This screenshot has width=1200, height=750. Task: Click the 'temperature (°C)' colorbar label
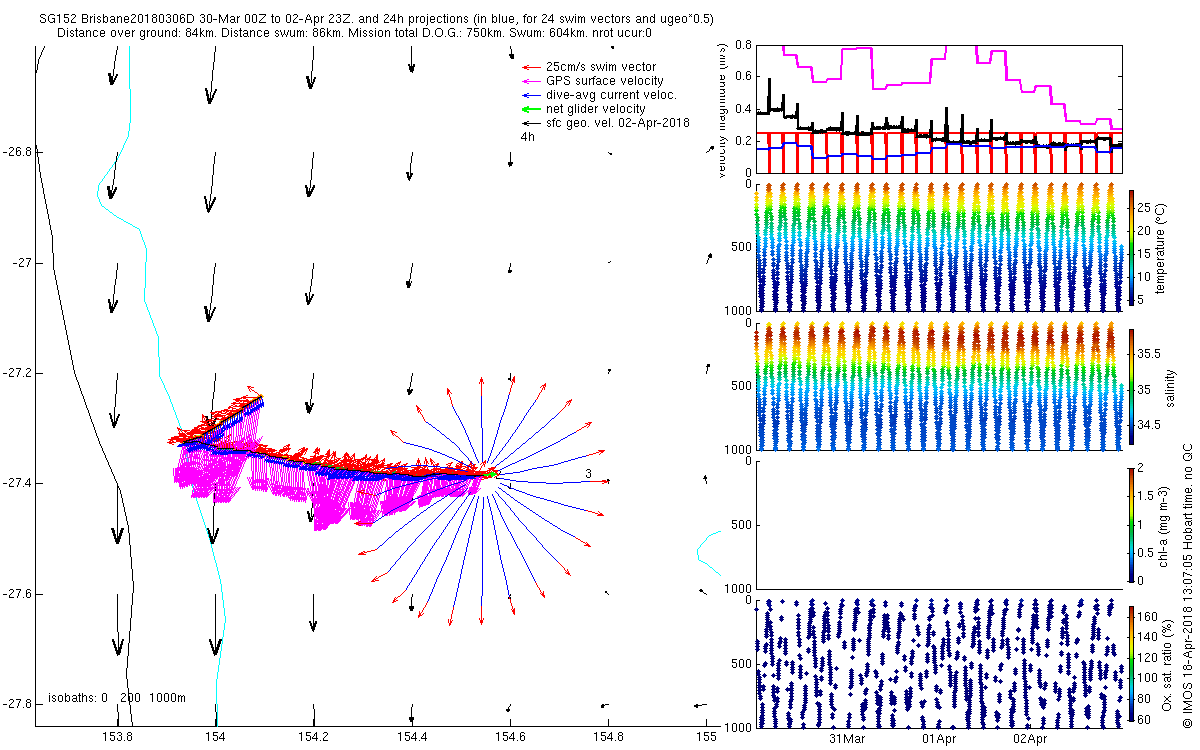tap(1161, 250)
